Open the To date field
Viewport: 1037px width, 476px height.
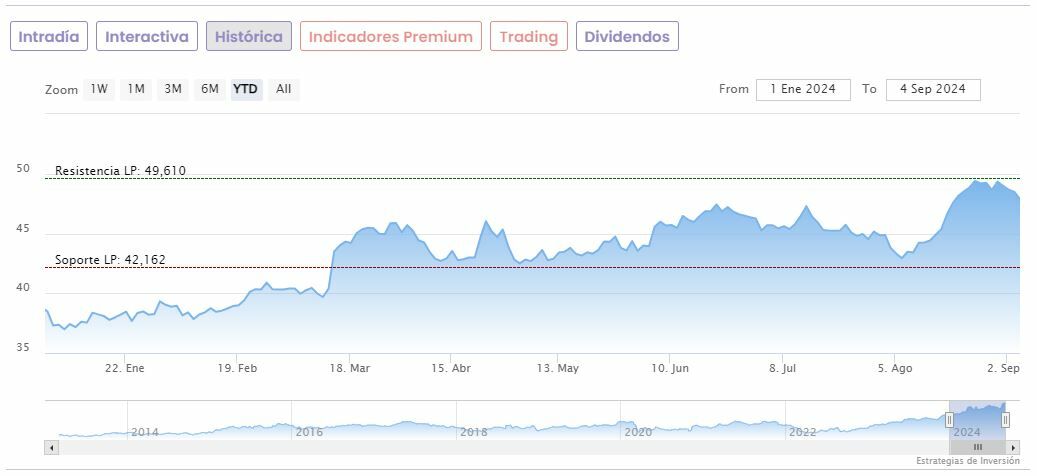point(932,89)
